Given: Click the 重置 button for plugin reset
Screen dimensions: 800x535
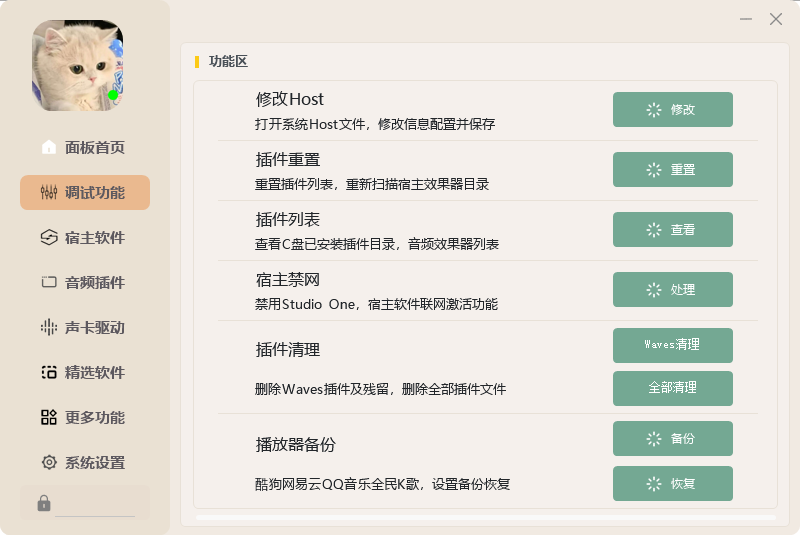Looking at the screenshot, I should tap(672, 169).
